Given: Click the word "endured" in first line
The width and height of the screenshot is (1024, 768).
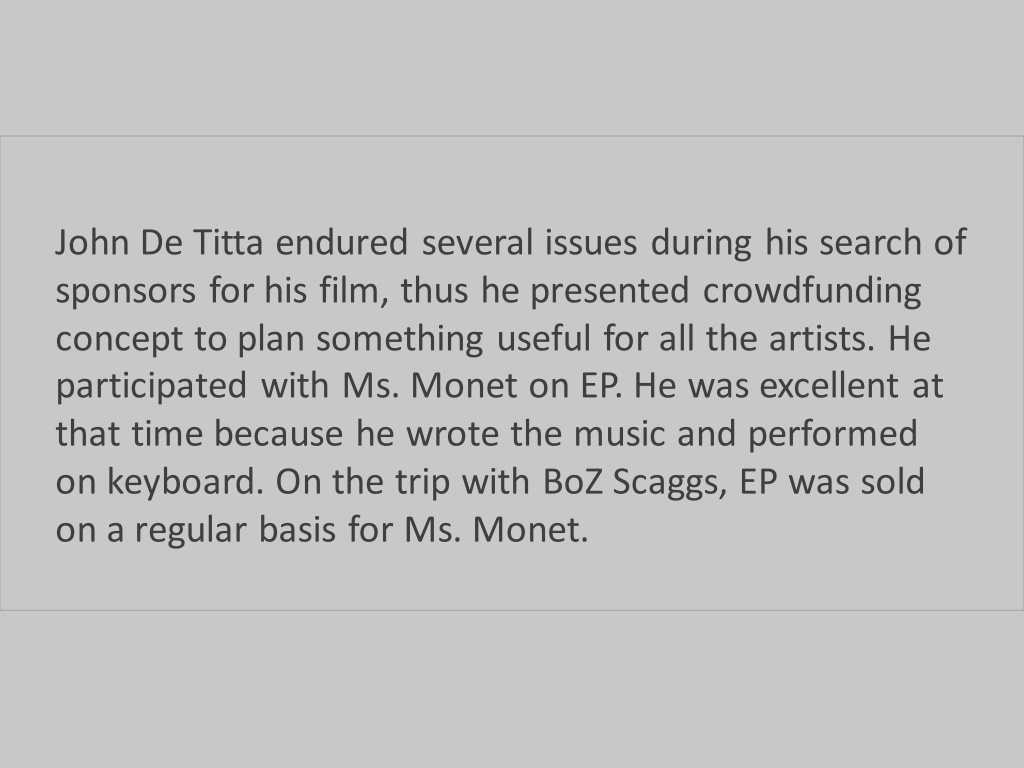Looking at the screenshot, I should coord(342,242).
